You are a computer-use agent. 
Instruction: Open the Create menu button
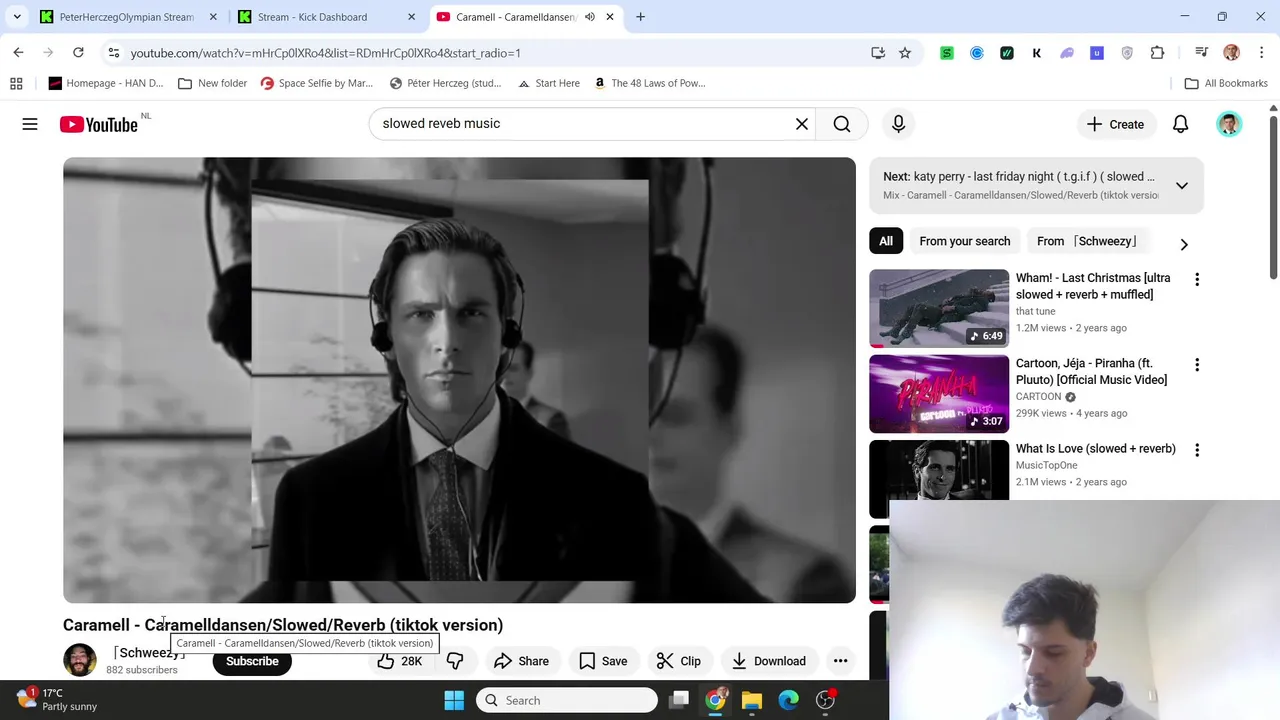coord(1115,124)
